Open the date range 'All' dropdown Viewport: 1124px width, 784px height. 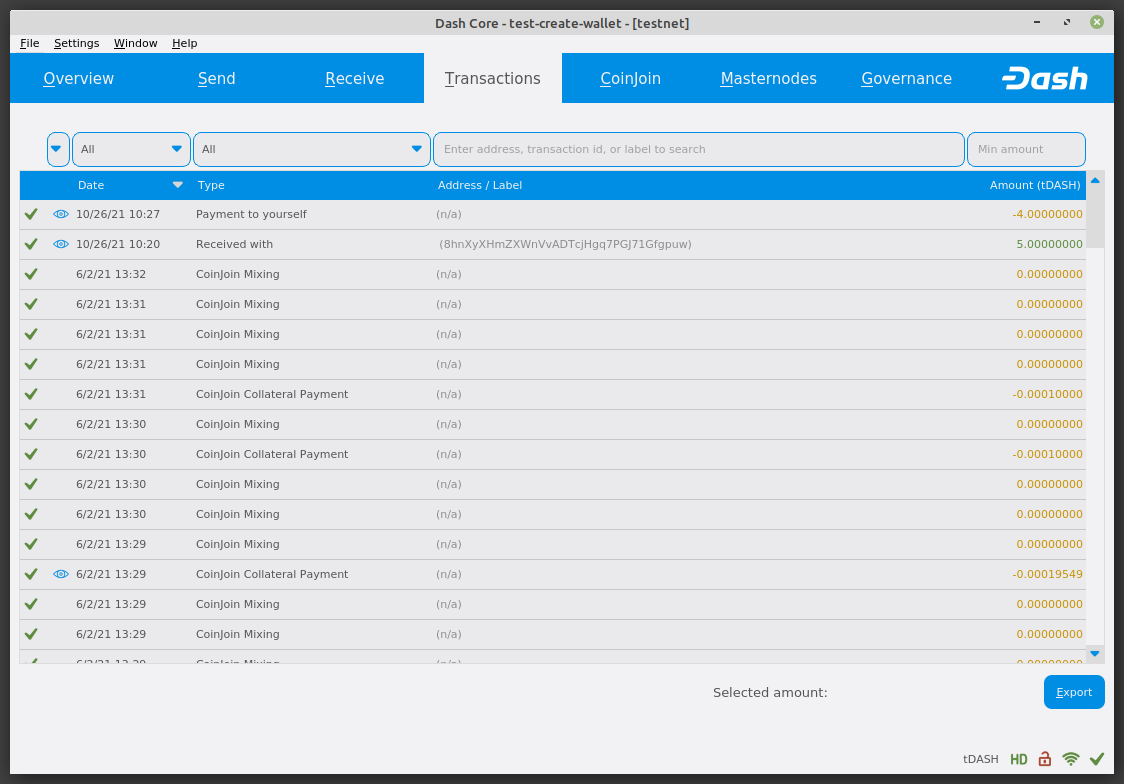point(131,149)
